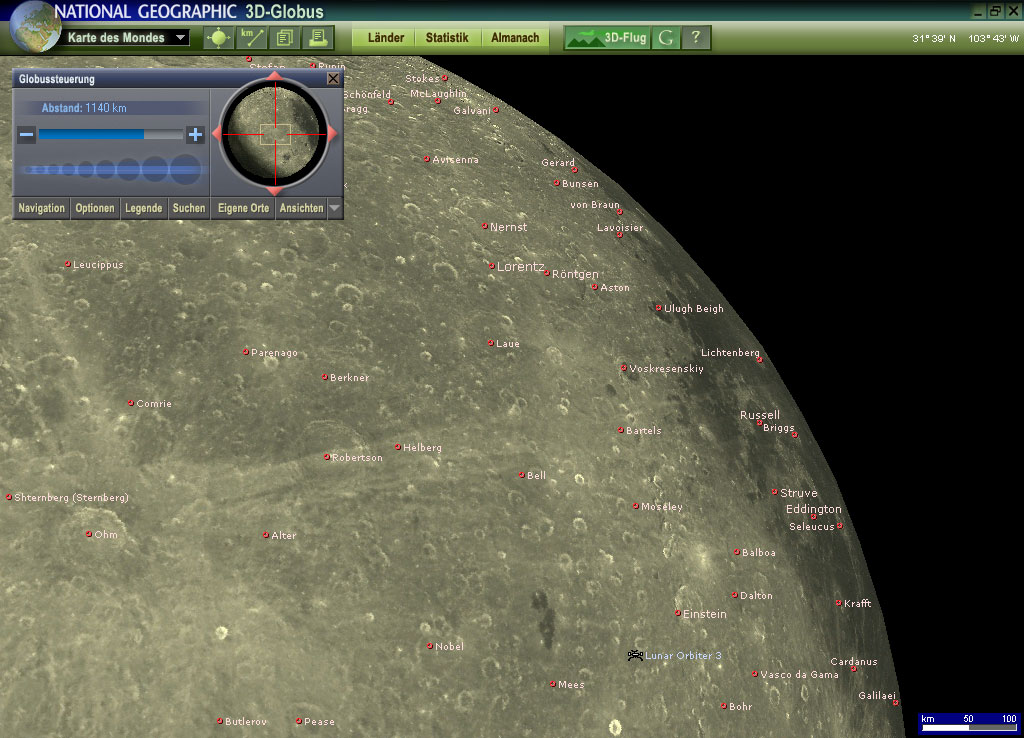Open help with the question mark icon
Screen dimensions: 1024x738
coord(696,38)
